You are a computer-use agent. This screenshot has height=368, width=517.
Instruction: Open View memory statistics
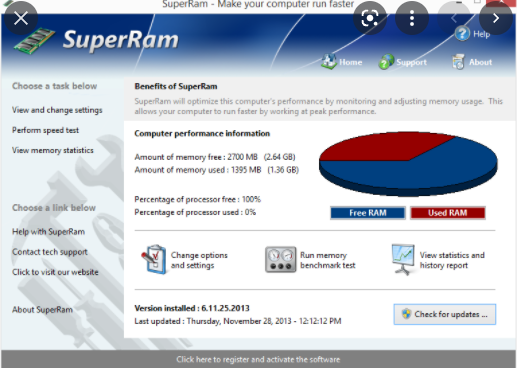coord(53,150)
